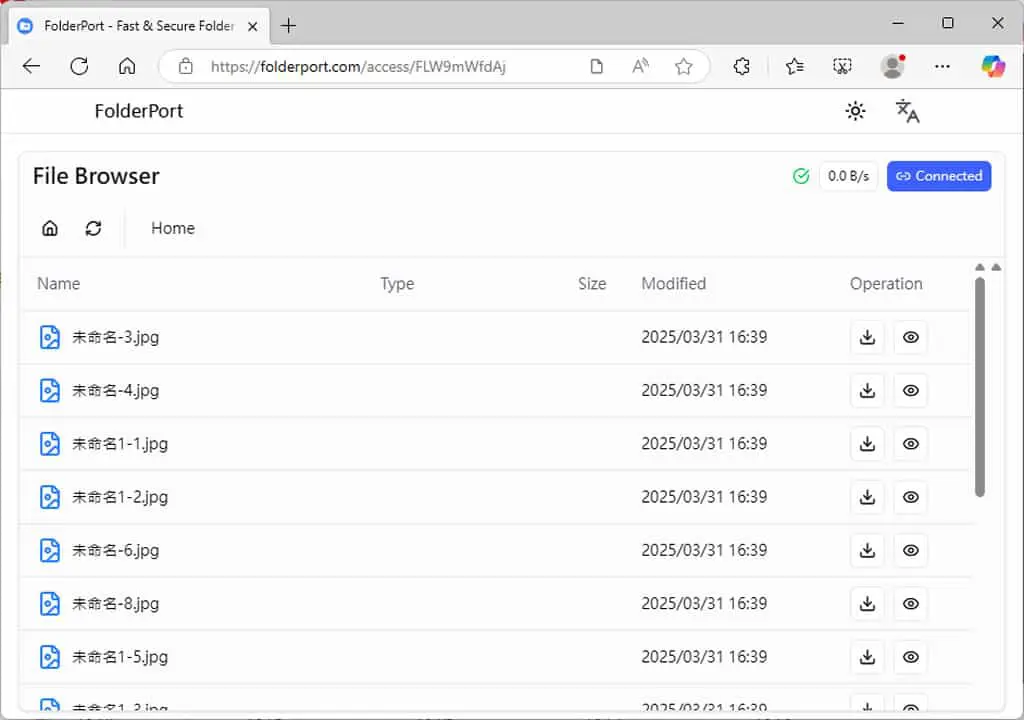Viewport: 1024px width, 720px height.
Task: Preview 未命名-4.jpg with the eye icon
Action: pos(910,391)
